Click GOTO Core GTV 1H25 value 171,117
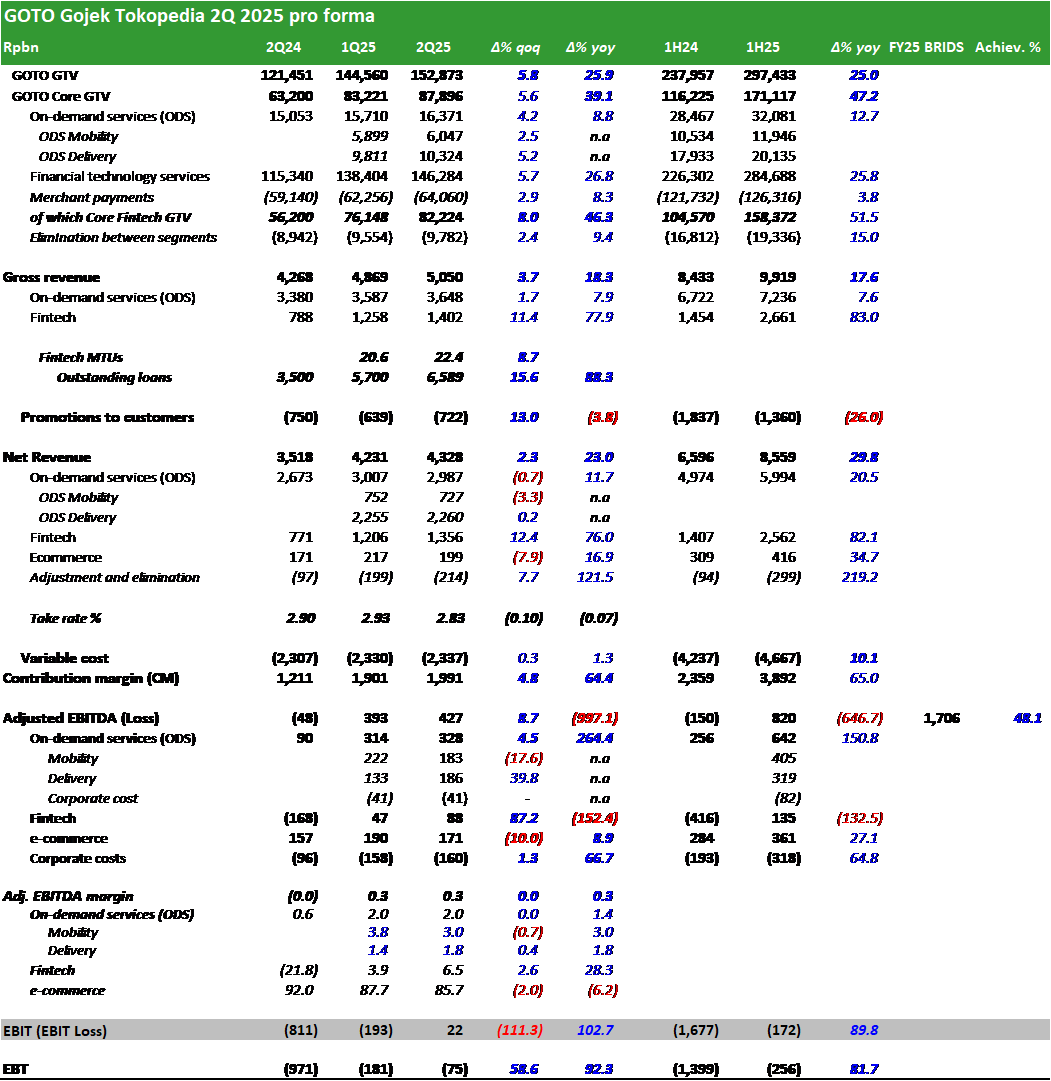1051x1081 pixels. [x=770, y=97]
